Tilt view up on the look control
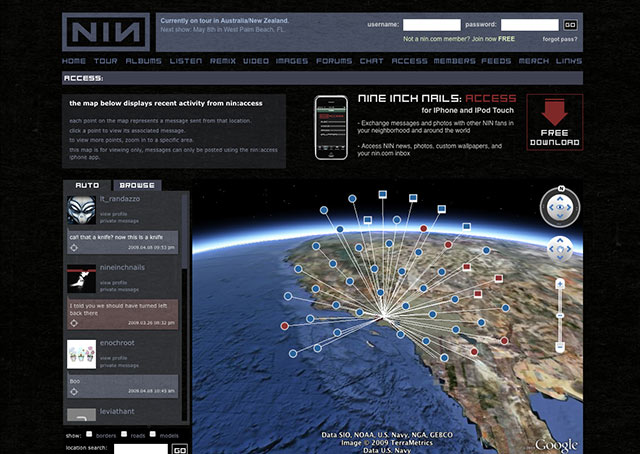 [560, 198]
